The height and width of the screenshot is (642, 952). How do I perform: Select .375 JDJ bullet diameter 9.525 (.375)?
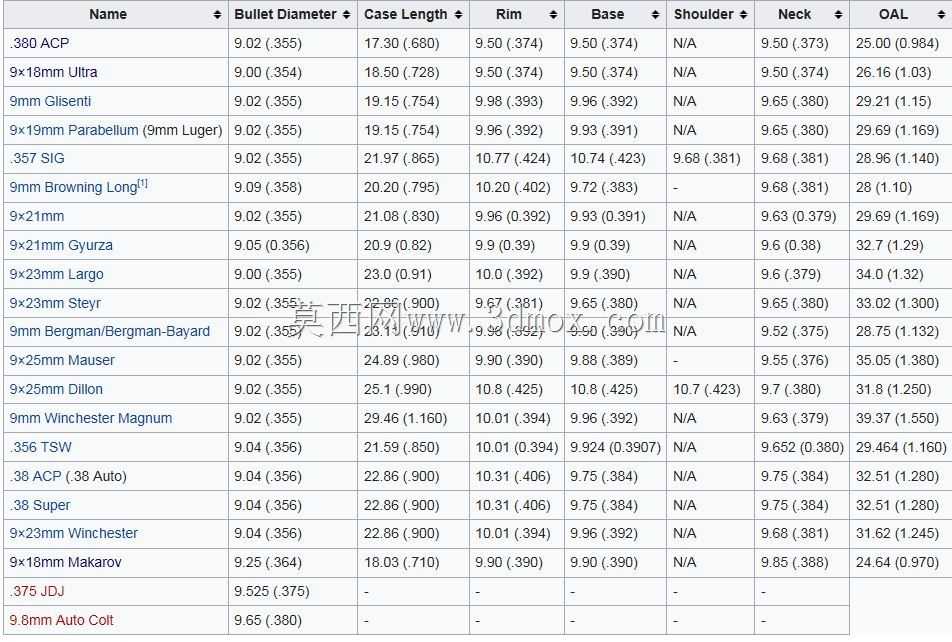coord(271,591)
